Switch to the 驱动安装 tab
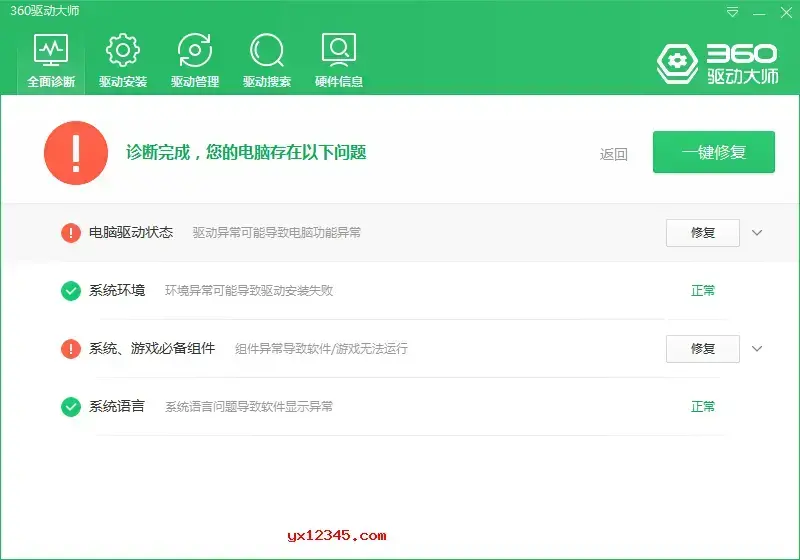800x560 pixels. click(x=123, y=60)
